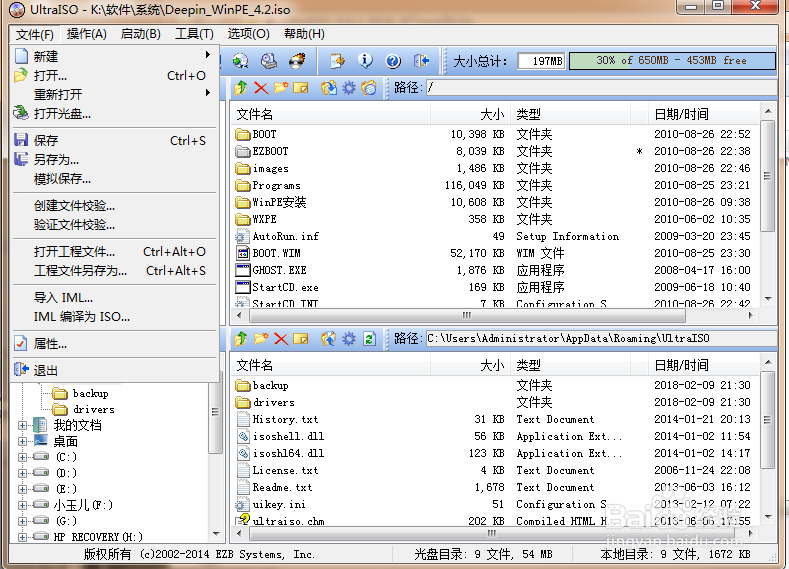Screen dimensions: 789x569
Task: Expand the (G:) drive node
Action: [x=22, y=521]
